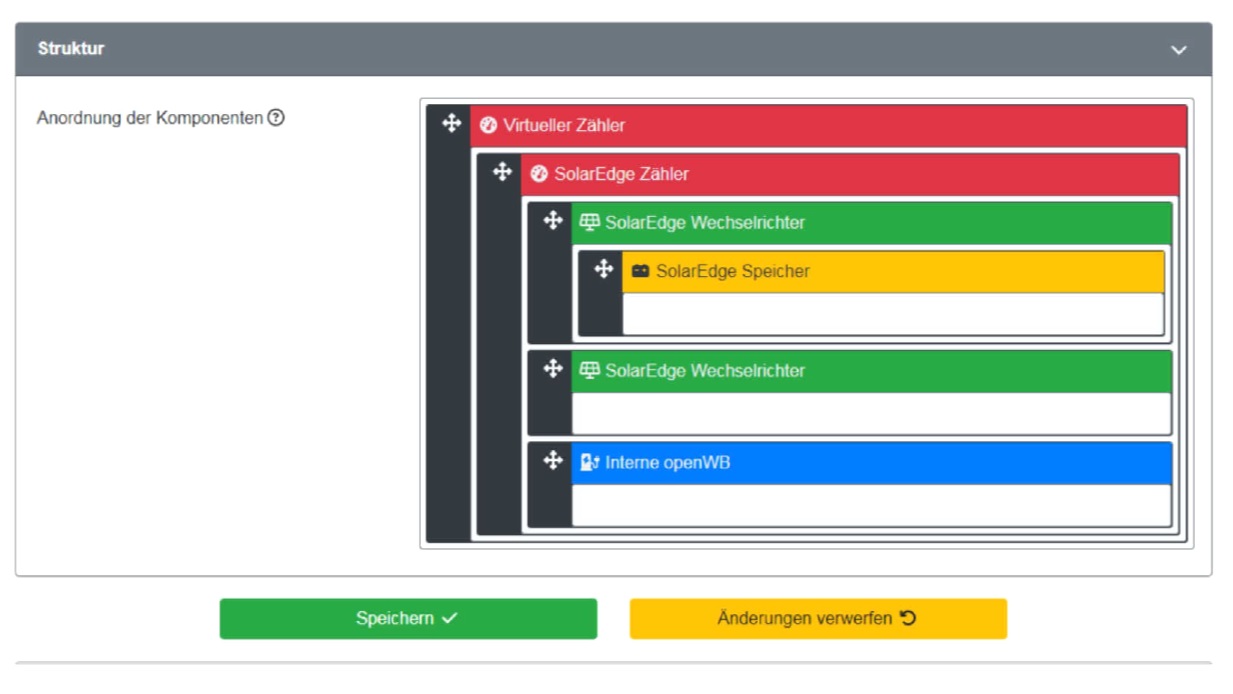Image resolution: width=1233 pixels, height=694 pixels.
Task: Click gauge icon next to SolarEdge Zähler
Action: tap(539, 174)
